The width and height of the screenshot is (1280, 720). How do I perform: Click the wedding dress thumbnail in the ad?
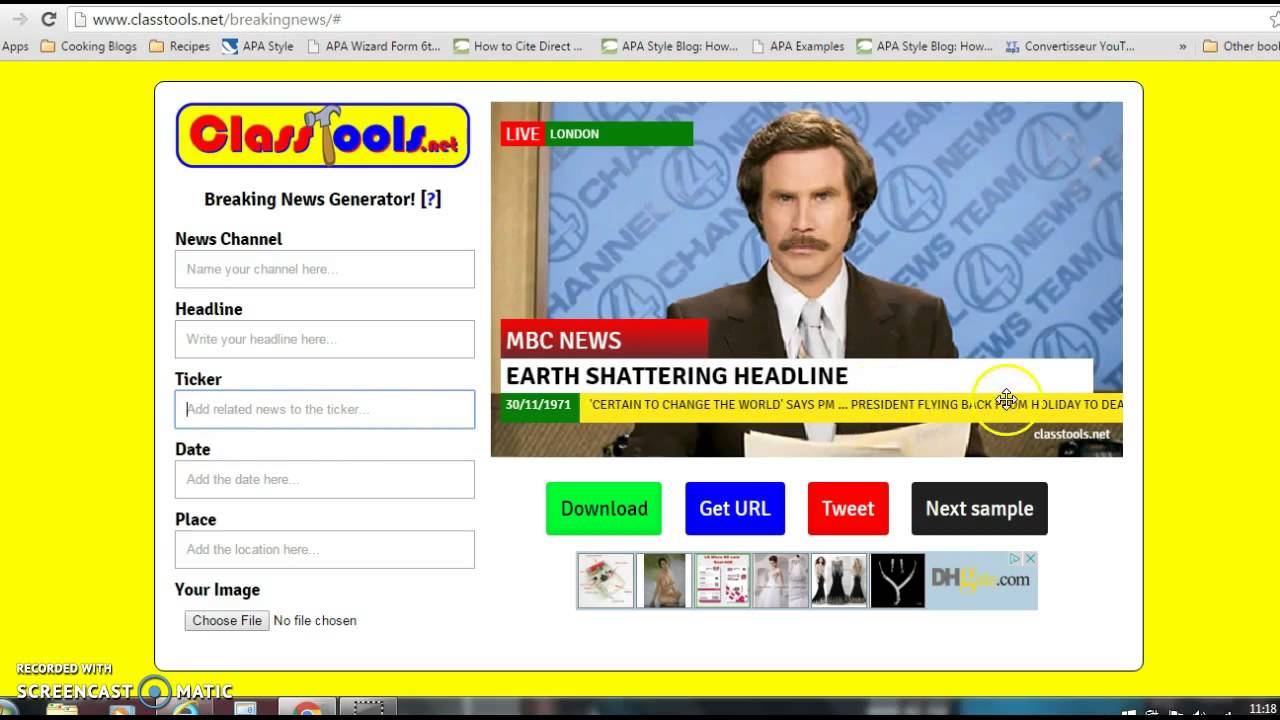click(780, 581)
